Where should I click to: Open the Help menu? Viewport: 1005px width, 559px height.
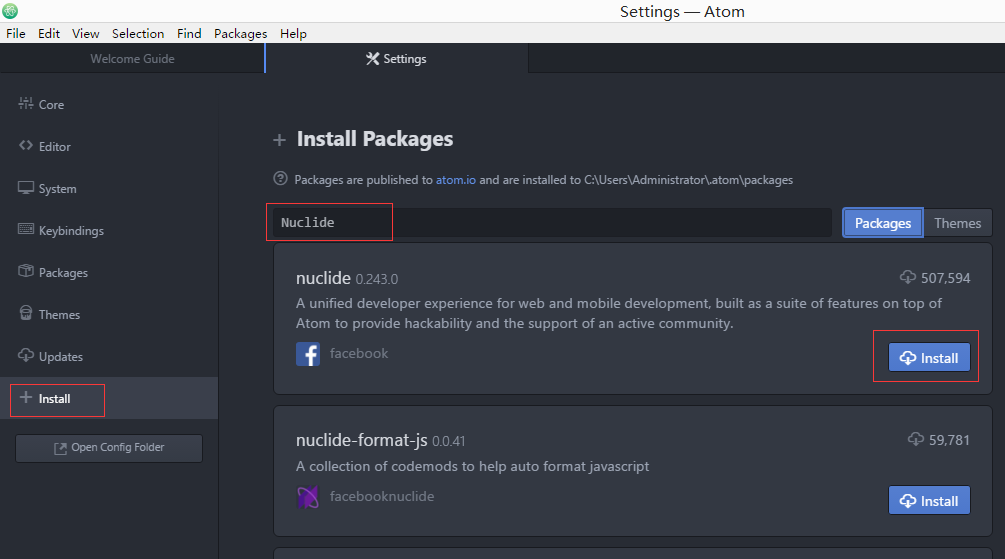pos(293,33)
